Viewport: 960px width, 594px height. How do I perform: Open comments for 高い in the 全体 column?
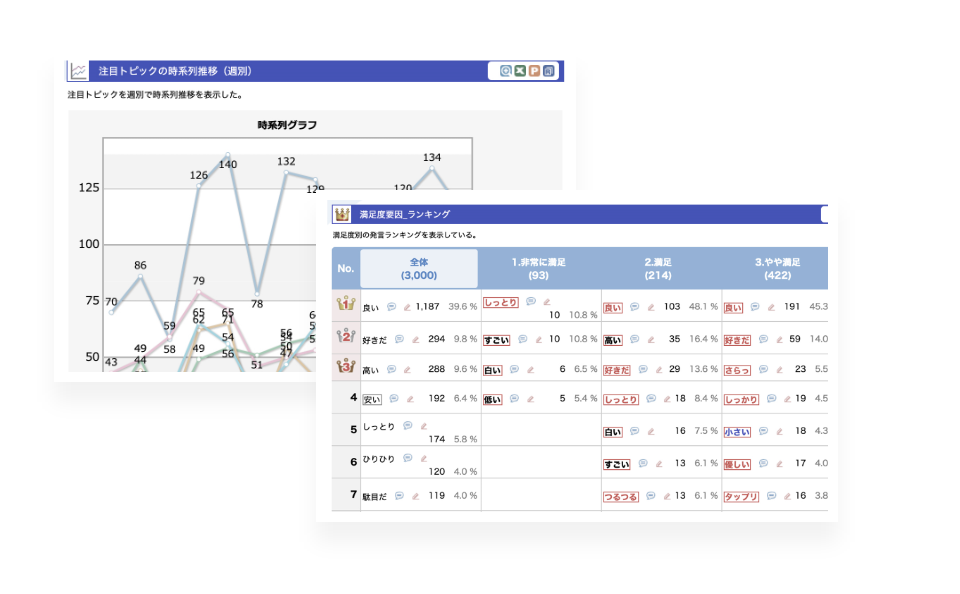391,369
